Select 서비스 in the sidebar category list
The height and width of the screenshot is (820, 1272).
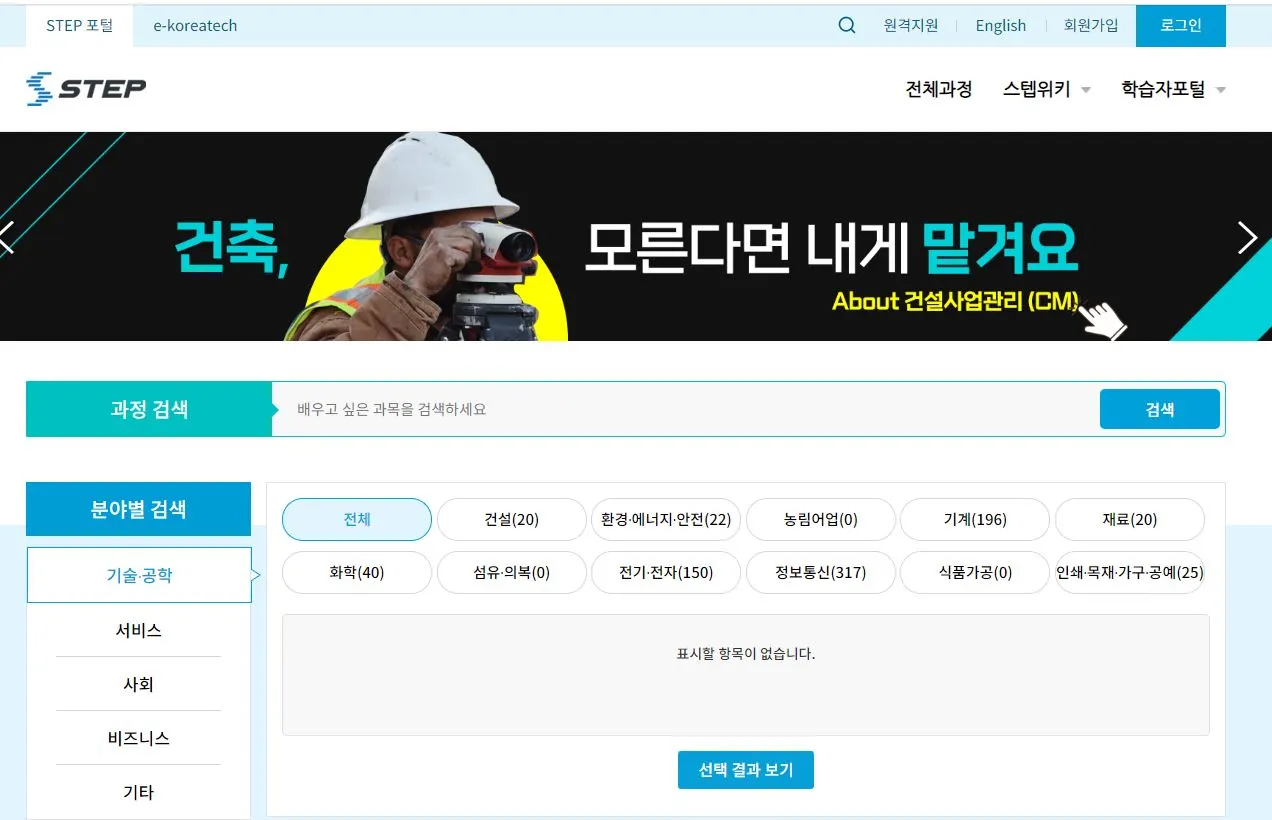click(138, 629)
